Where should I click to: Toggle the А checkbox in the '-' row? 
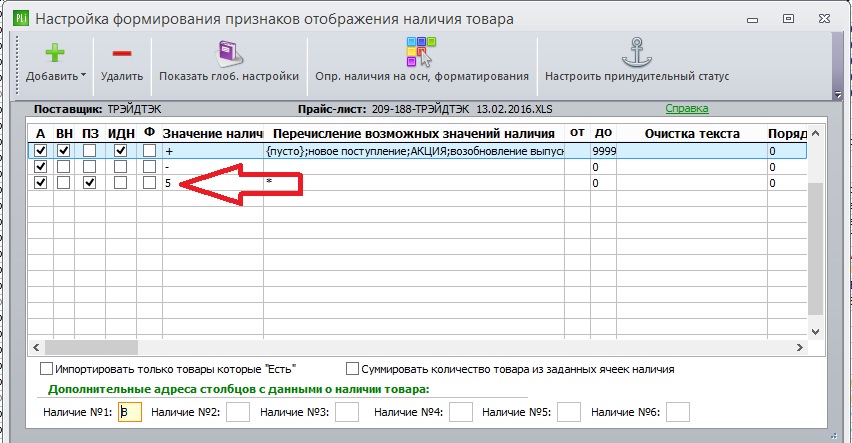(x=41, y=166)
